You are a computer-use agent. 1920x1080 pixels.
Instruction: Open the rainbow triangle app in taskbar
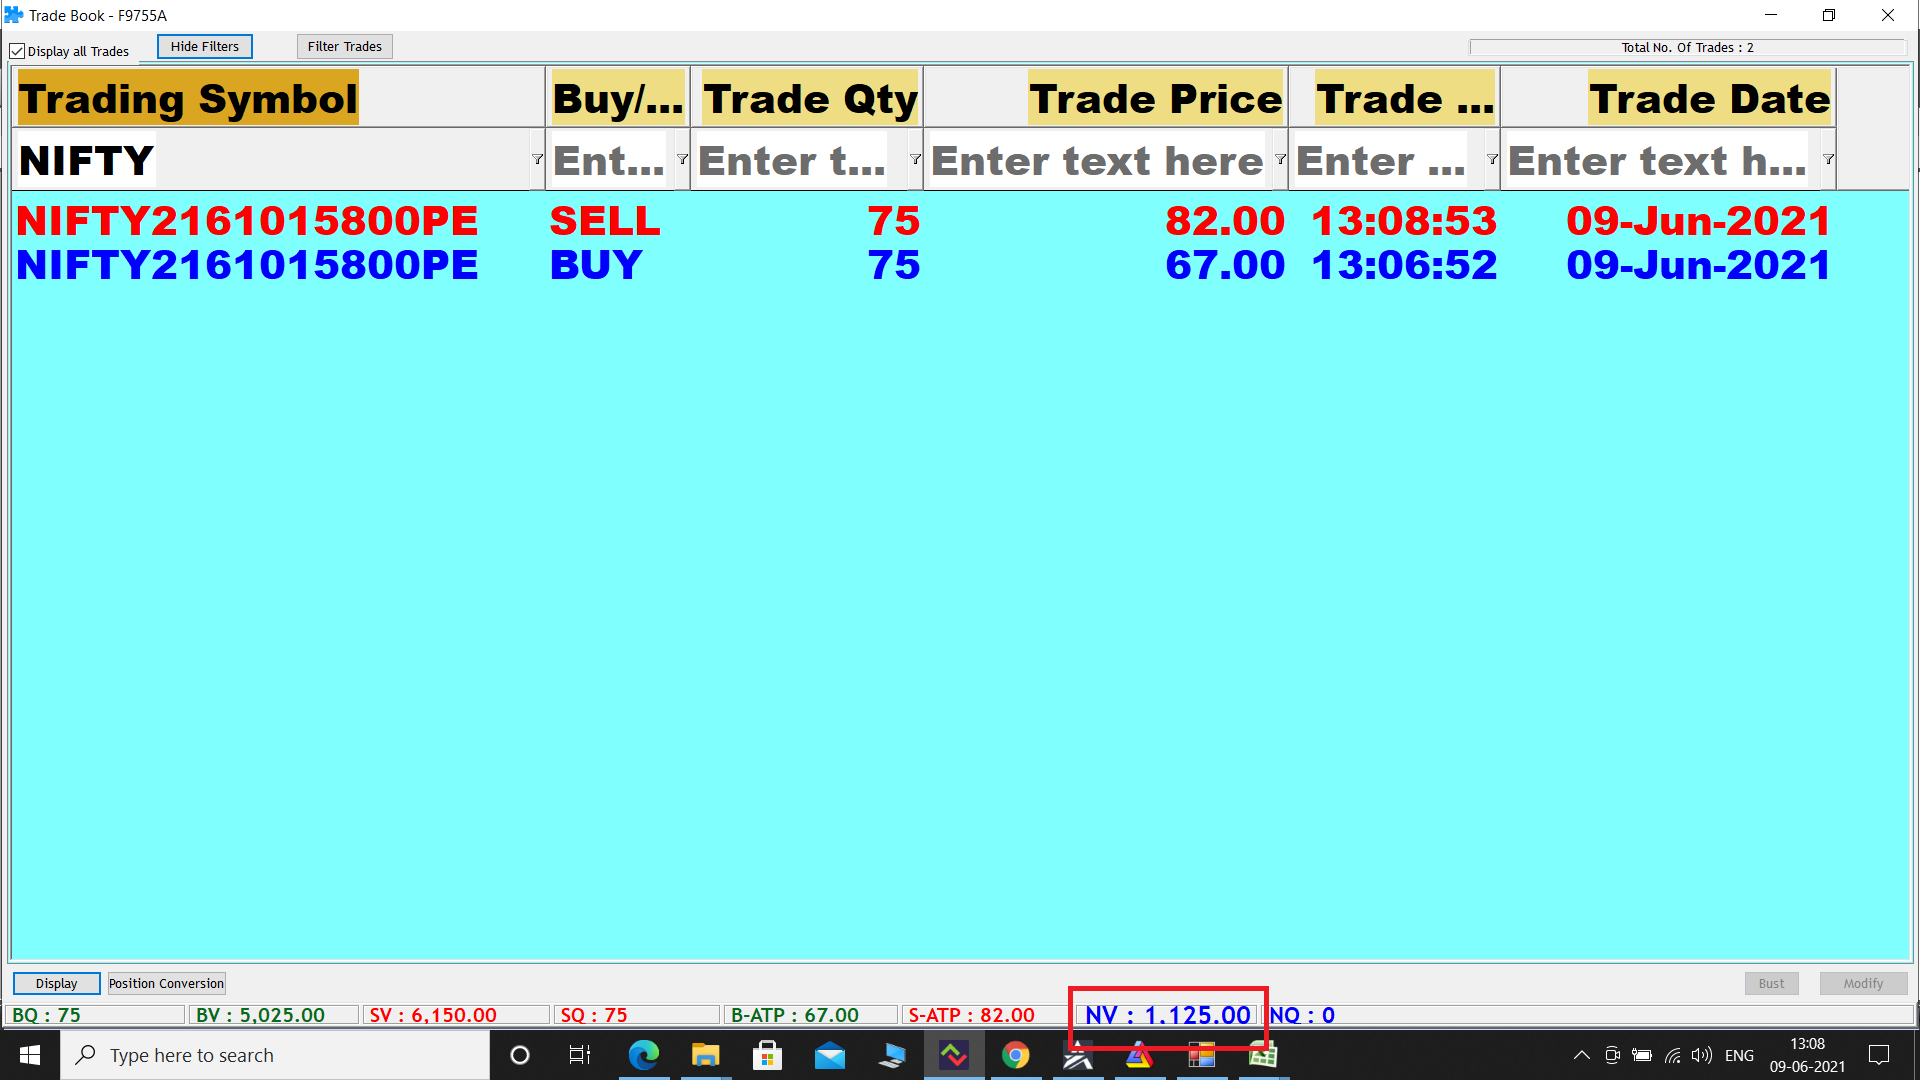click(1139, 1055)
